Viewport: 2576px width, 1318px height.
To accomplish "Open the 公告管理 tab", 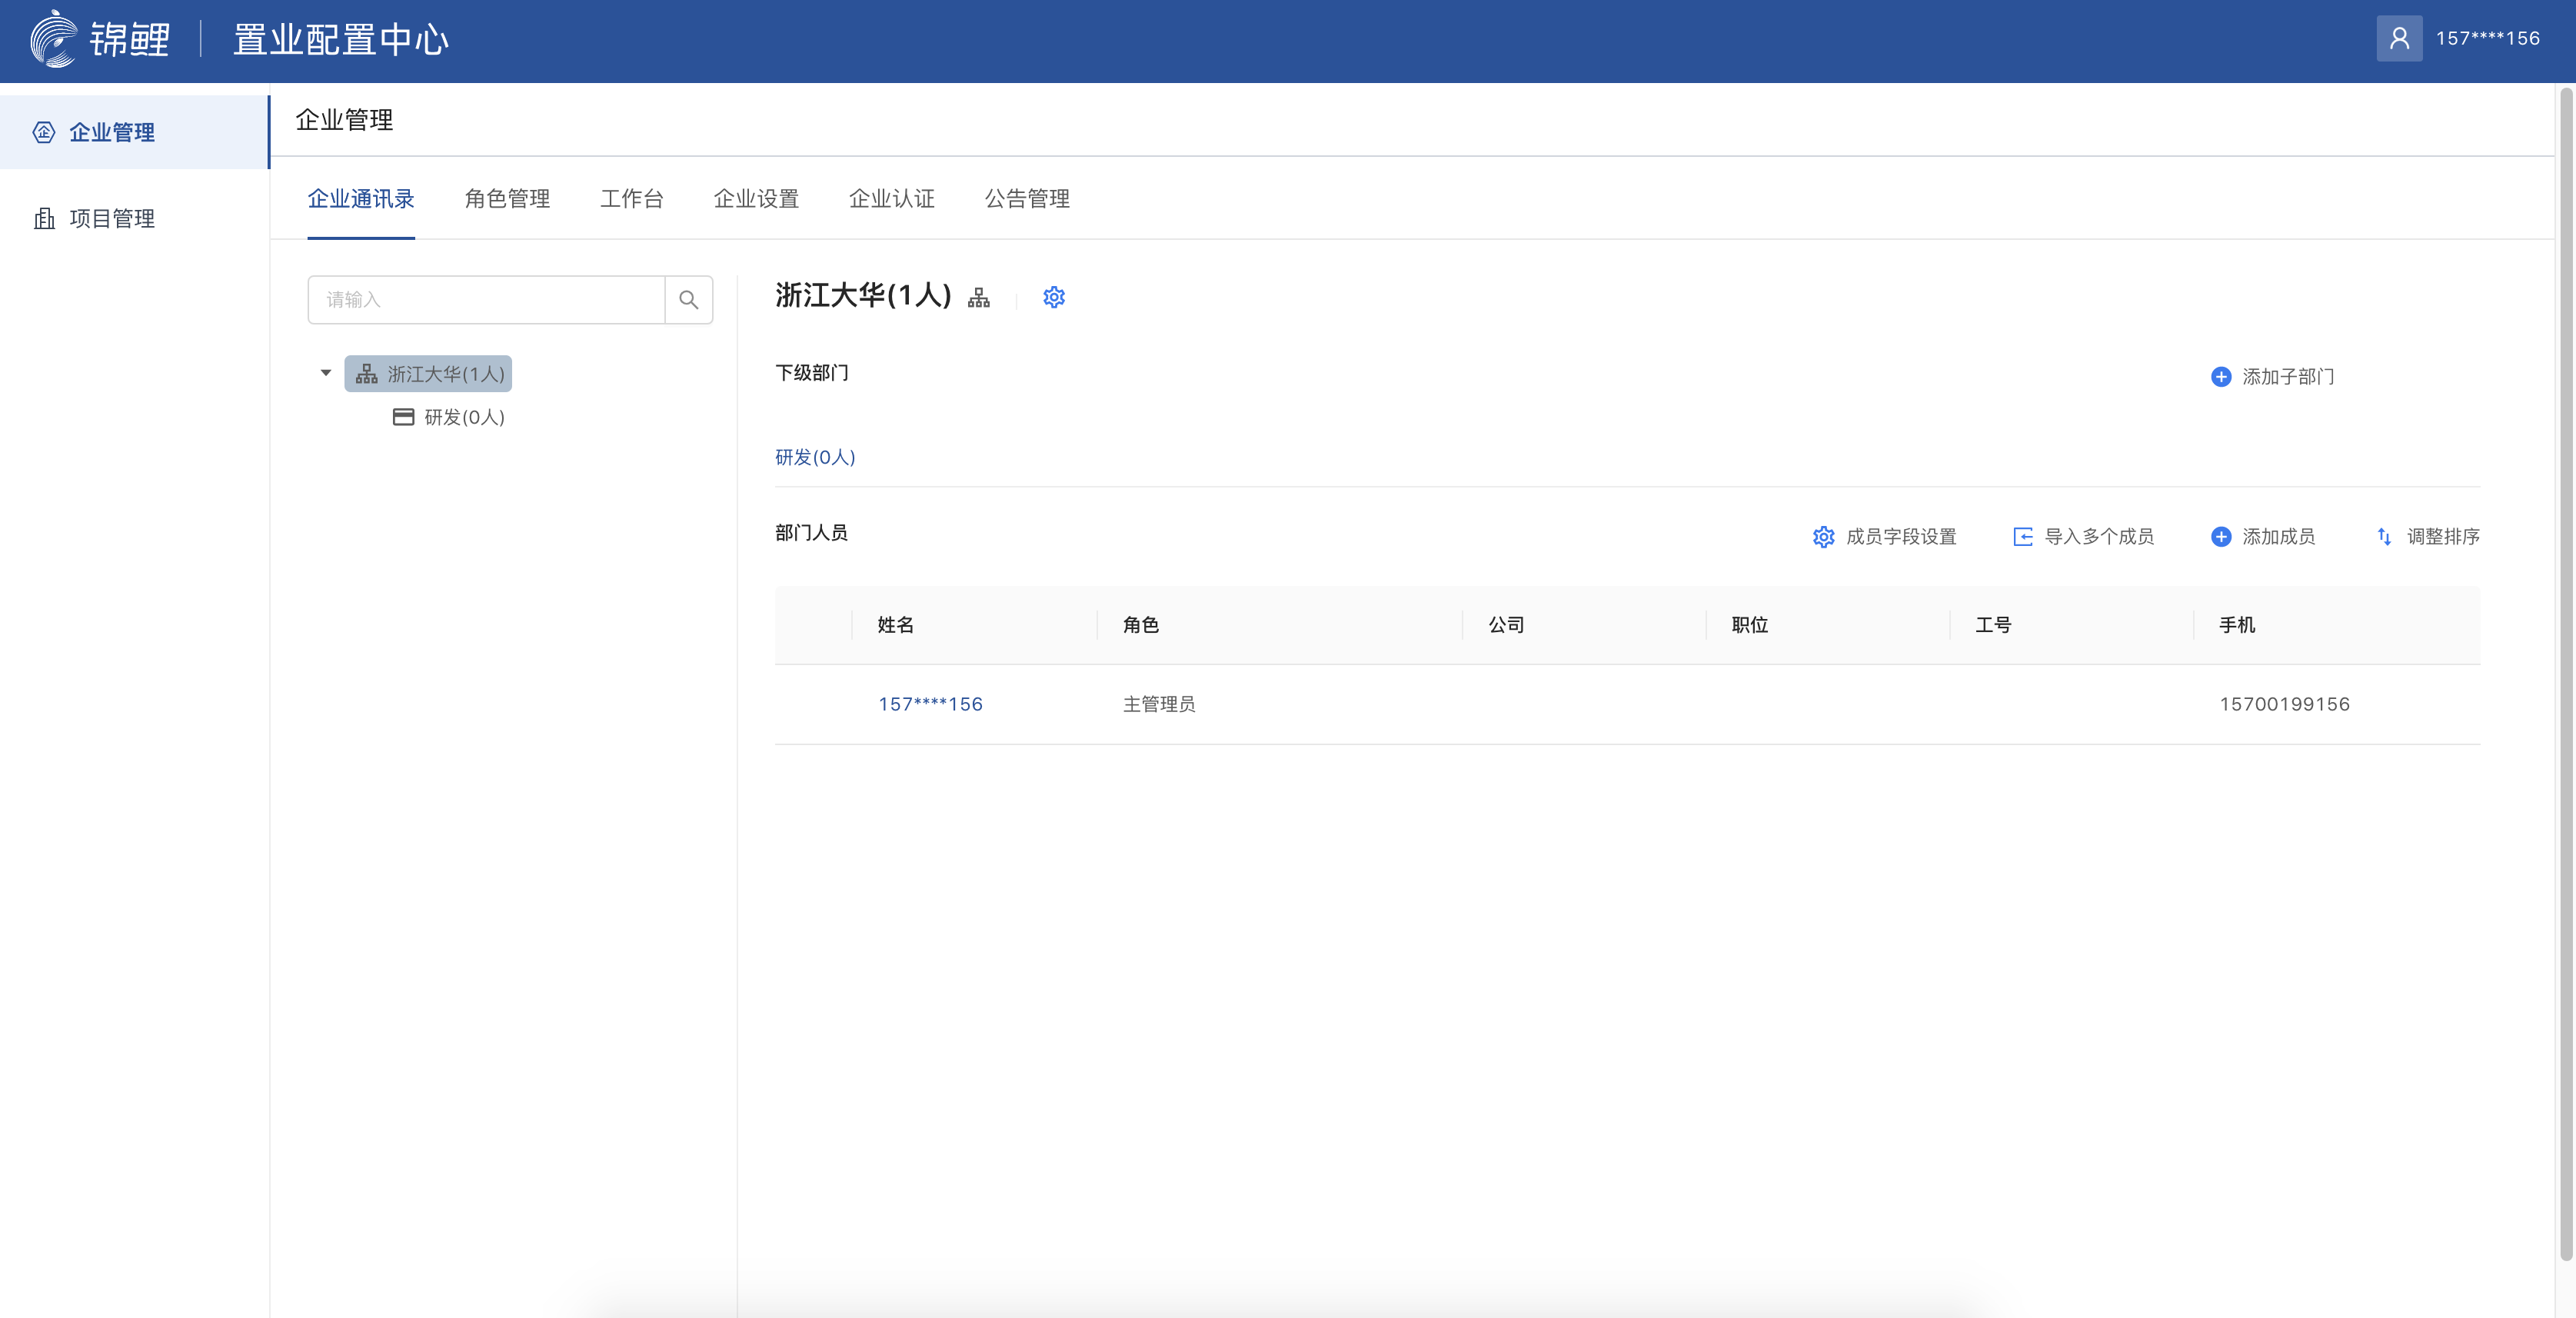I will 1027,199.
